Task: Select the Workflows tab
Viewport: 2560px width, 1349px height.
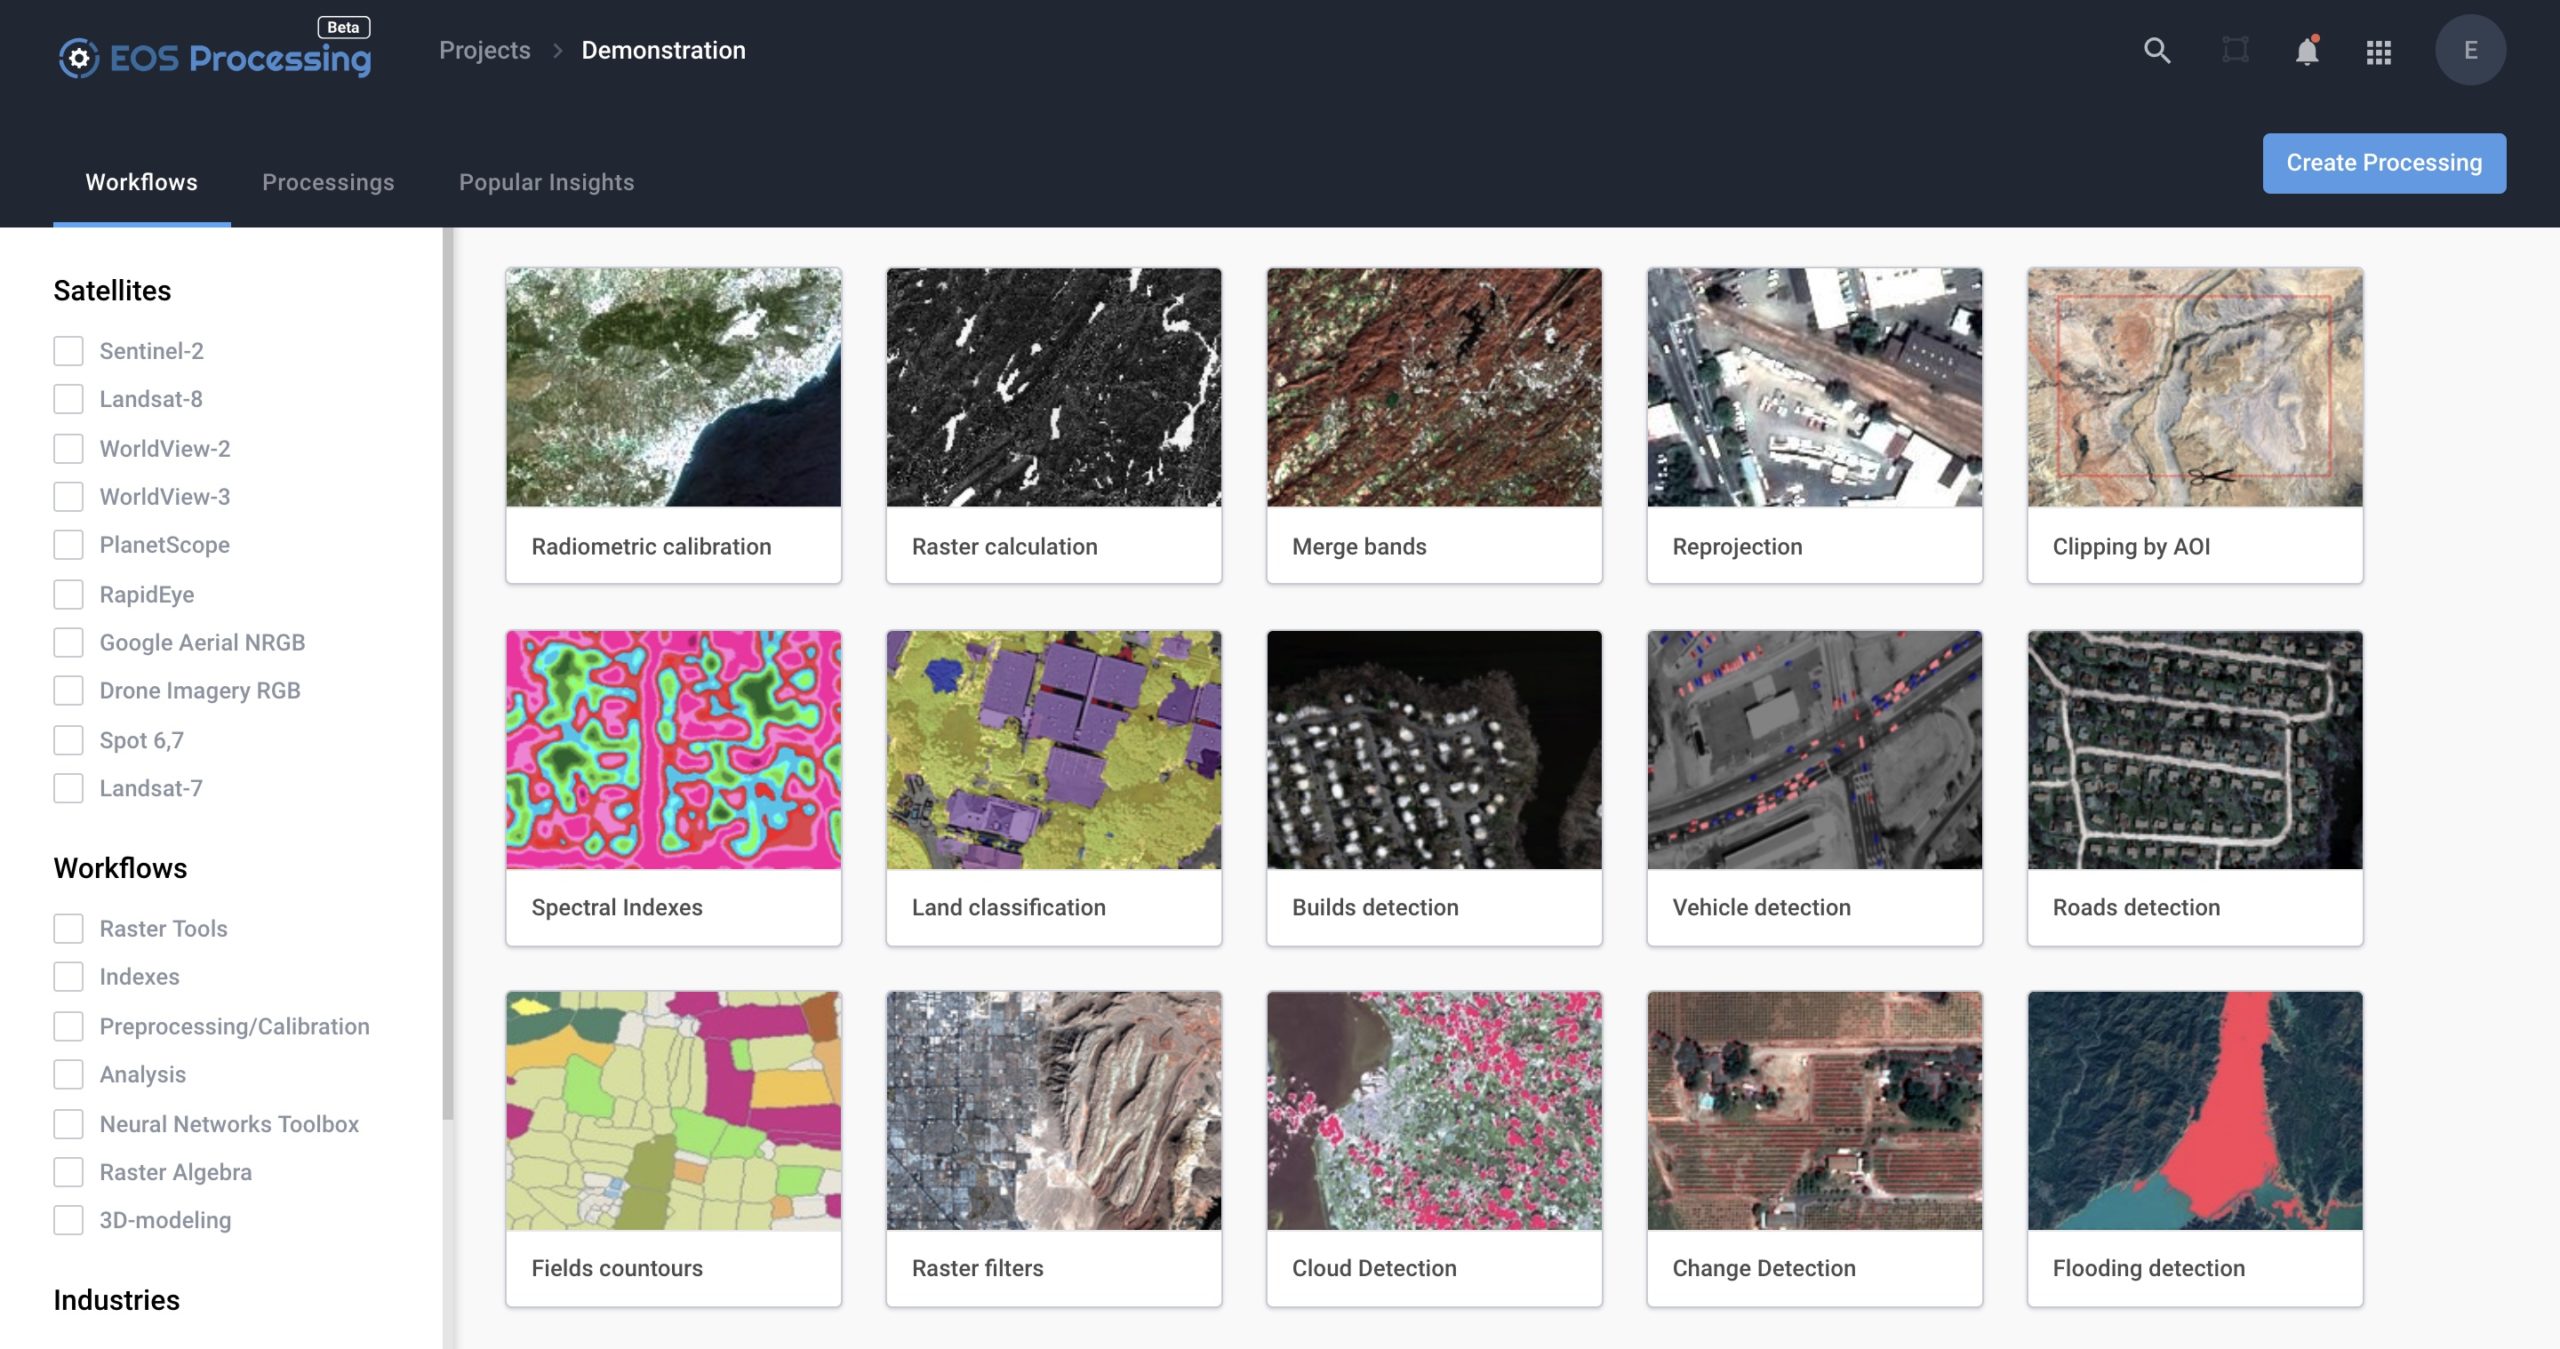Action: point(141,179)
